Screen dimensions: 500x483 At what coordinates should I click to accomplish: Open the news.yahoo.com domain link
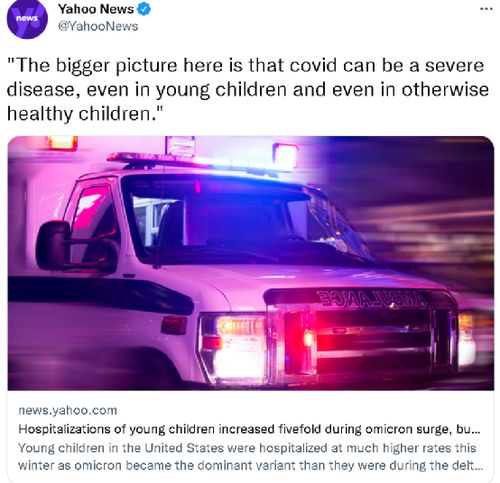[x=68, y=410]
